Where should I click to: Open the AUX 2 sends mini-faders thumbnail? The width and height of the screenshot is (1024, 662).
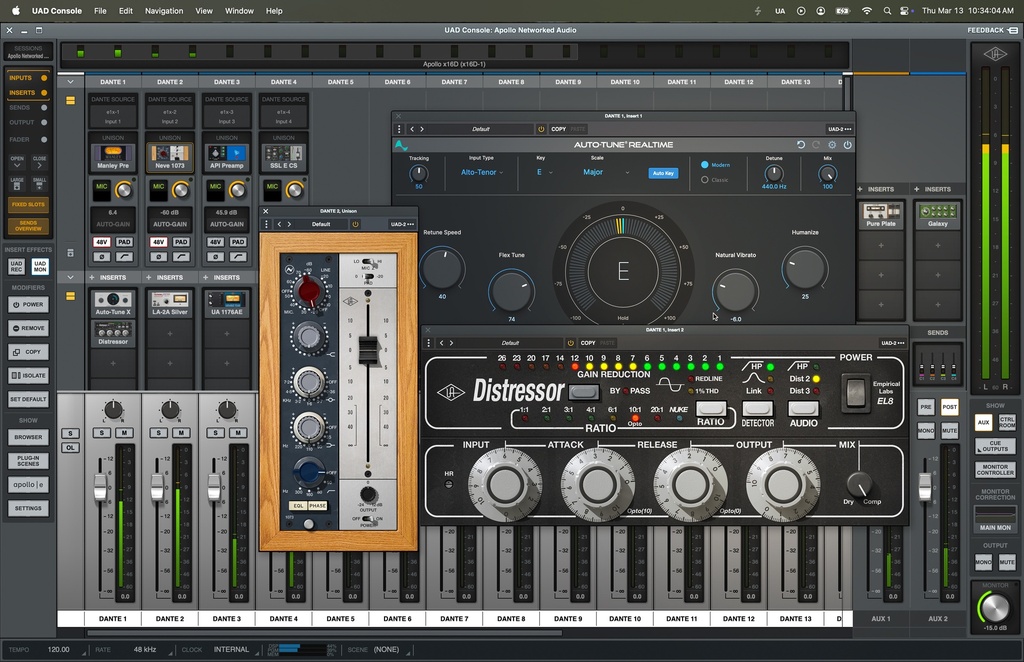click(938, 364)
